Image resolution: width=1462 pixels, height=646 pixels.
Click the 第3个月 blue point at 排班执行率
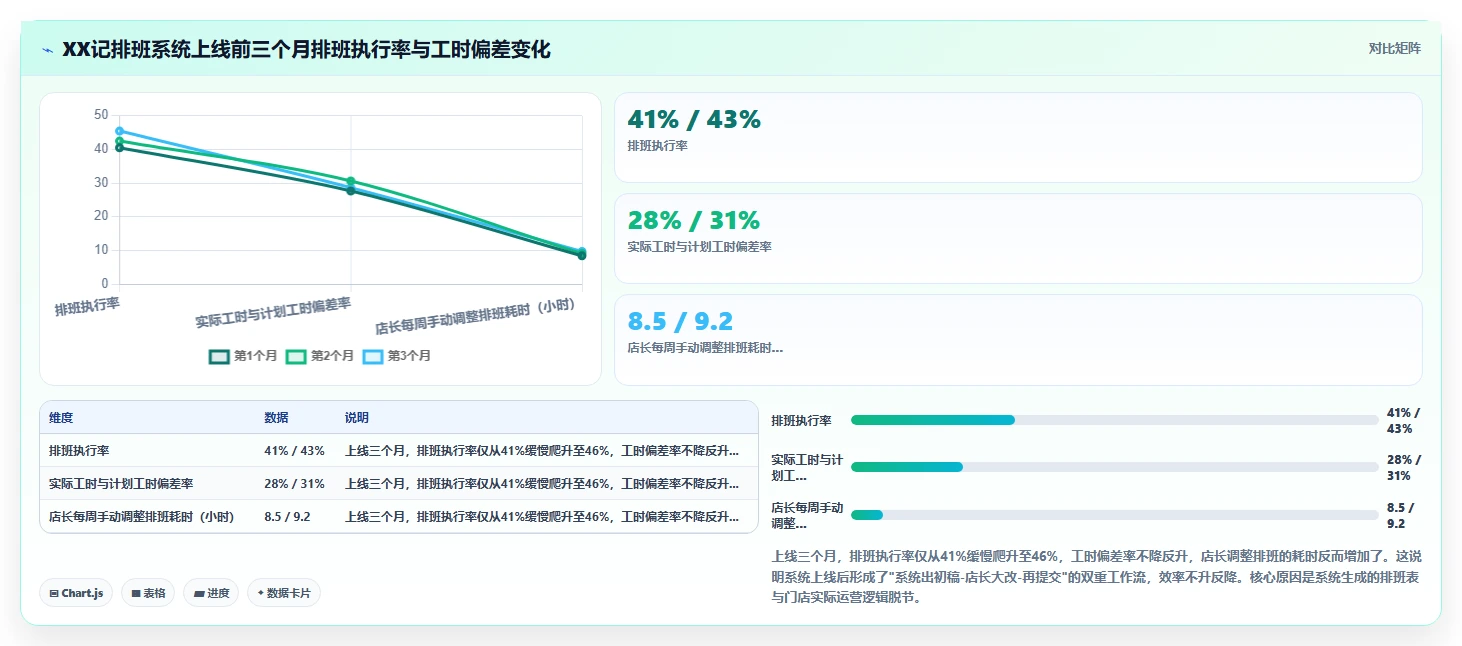[x=119, y=131]
